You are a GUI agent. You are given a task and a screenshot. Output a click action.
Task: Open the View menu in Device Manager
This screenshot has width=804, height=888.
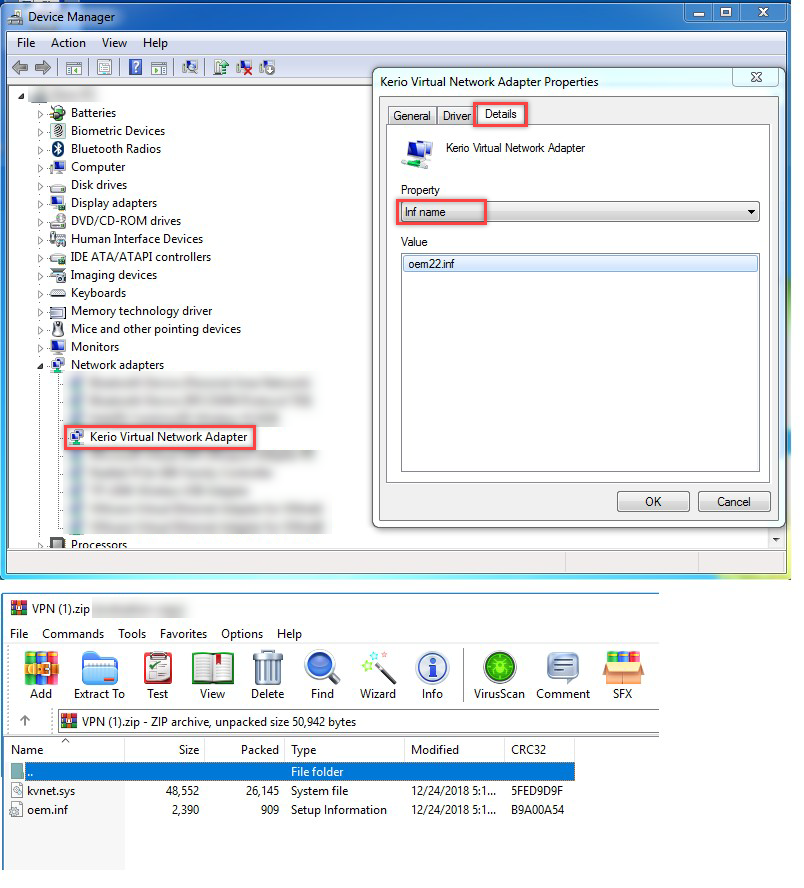click(x=114, y=43)
